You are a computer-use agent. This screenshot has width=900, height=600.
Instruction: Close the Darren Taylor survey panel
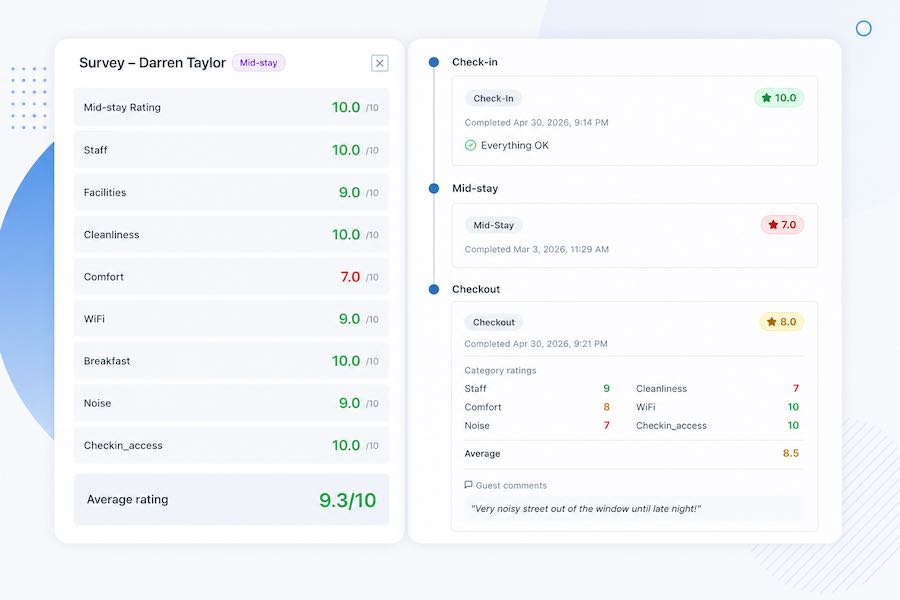click(x=379, y=63)
